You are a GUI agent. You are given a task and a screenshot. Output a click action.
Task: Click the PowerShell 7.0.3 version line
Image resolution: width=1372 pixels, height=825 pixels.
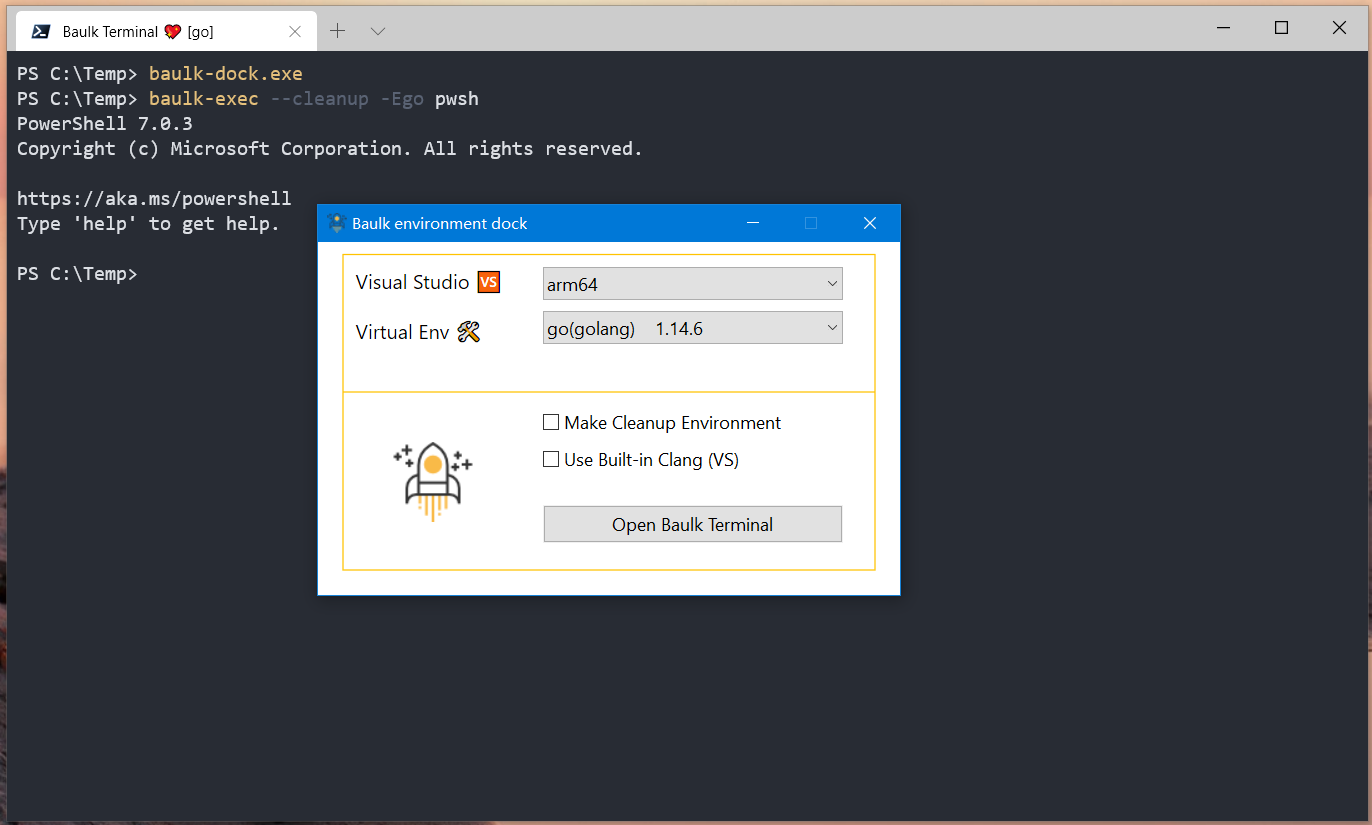105,124
